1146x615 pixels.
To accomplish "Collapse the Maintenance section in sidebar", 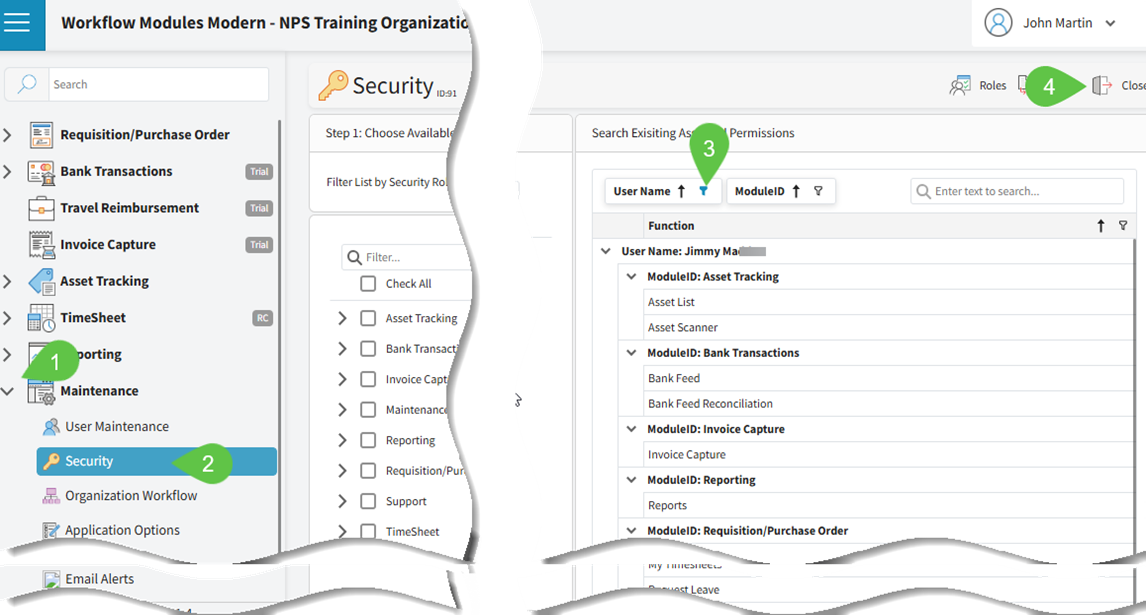I will pyautogui.click(x=8, y=391).
